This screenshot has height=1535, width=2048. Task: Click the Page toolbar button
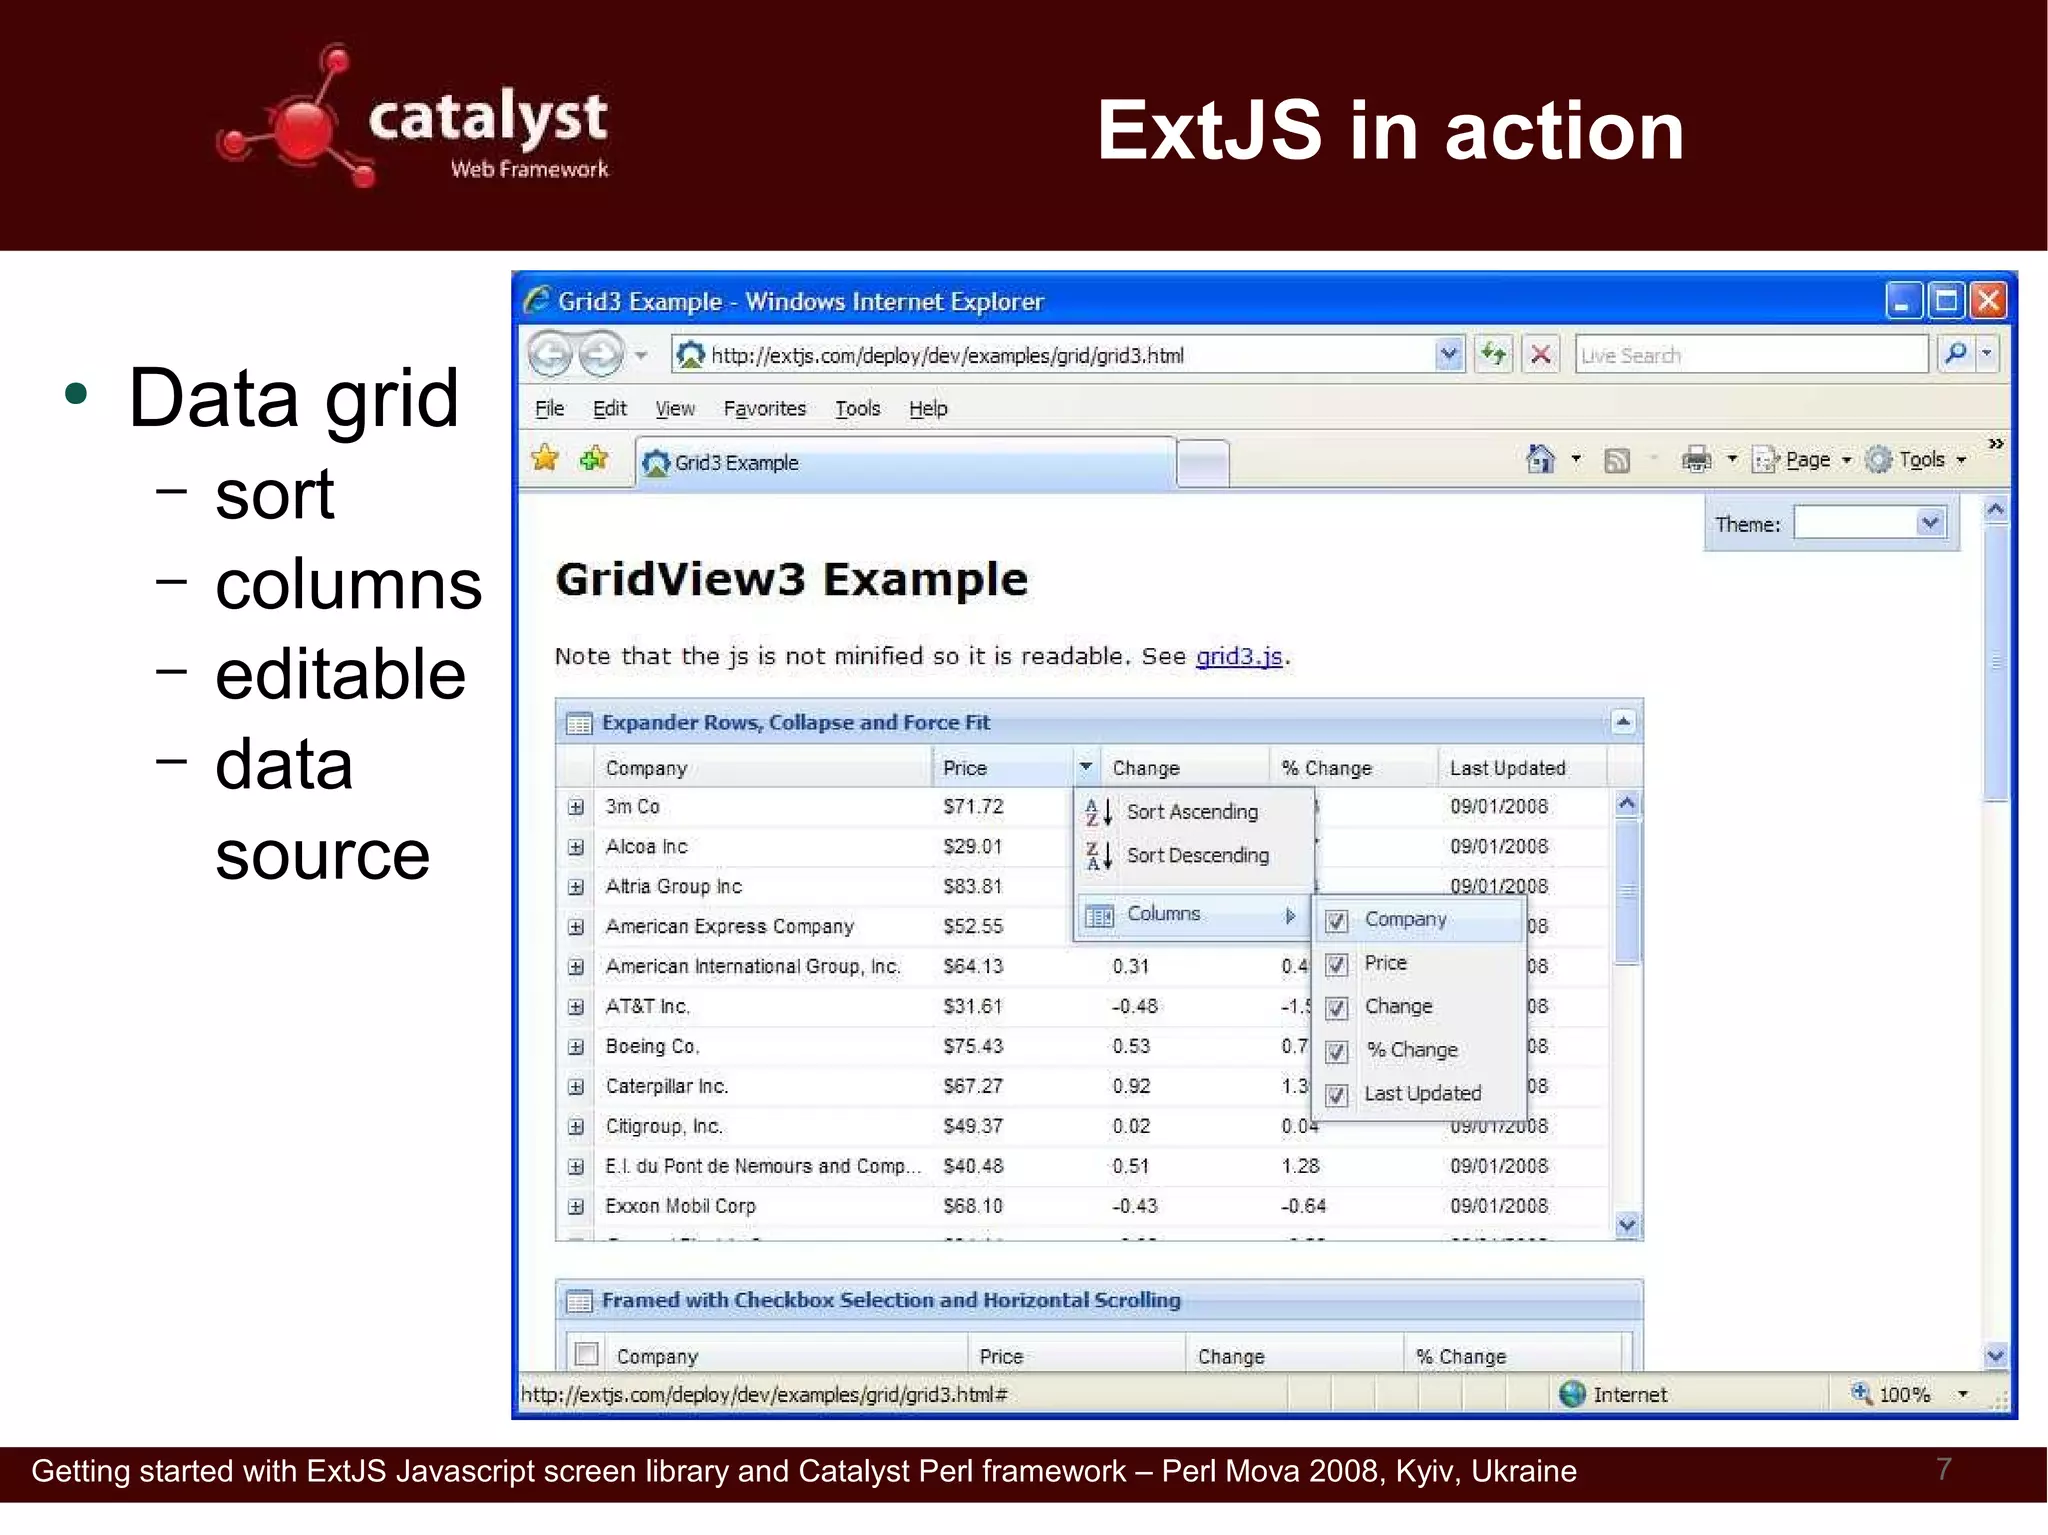click(1806, 459)
